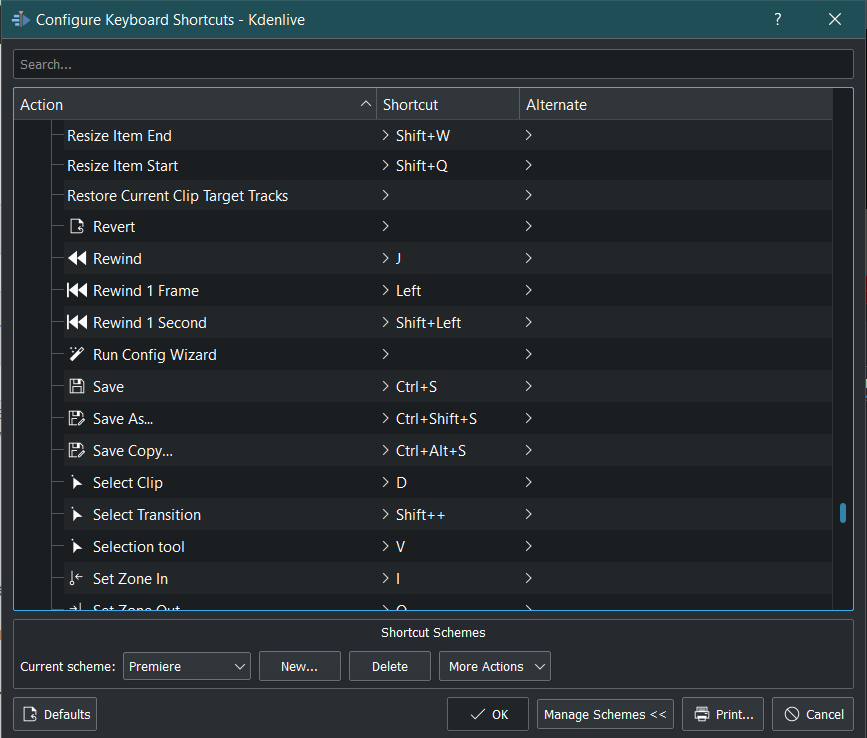Screen dimensions: 867x738
Task: Expand the Left shortcut for Rewind 1 Frame
Action: coord(385,290)
